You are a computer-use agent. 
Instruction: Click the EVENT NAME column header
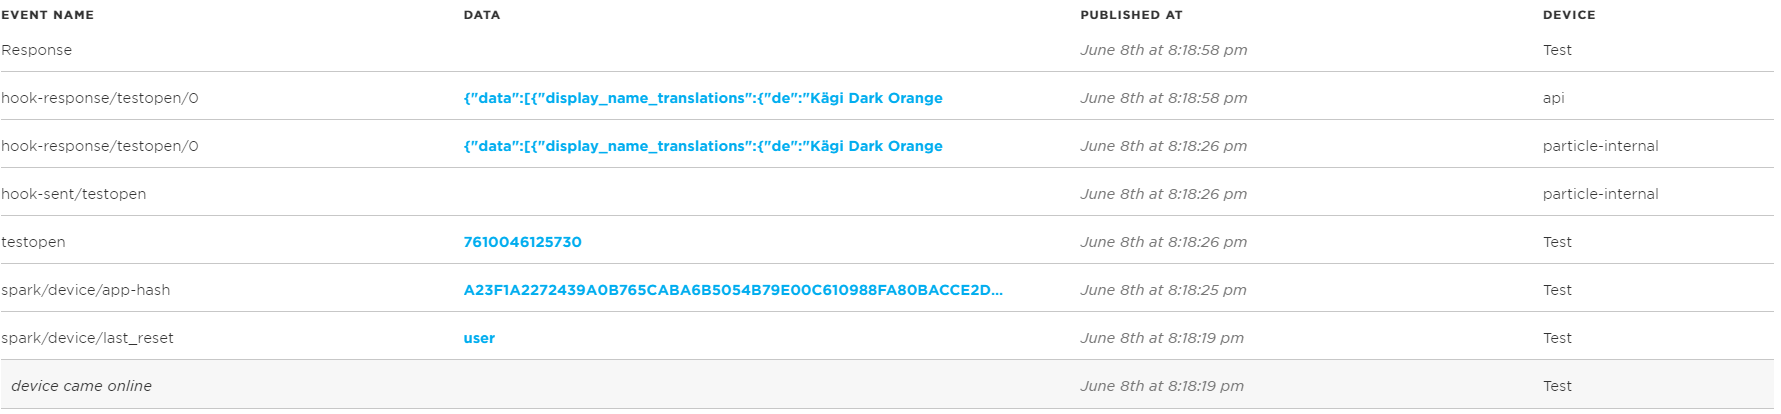tap(48, 15)
